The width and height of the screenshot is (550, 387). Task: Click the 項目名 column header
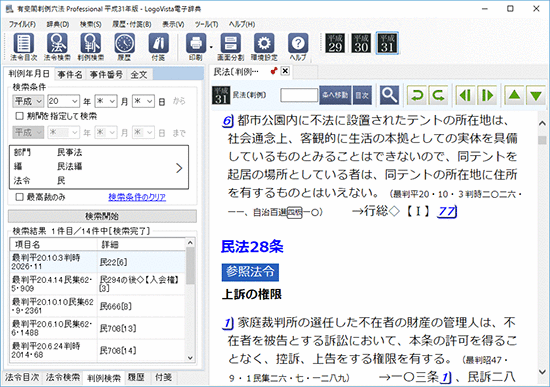pyautogui.click(x=54, y=245)
